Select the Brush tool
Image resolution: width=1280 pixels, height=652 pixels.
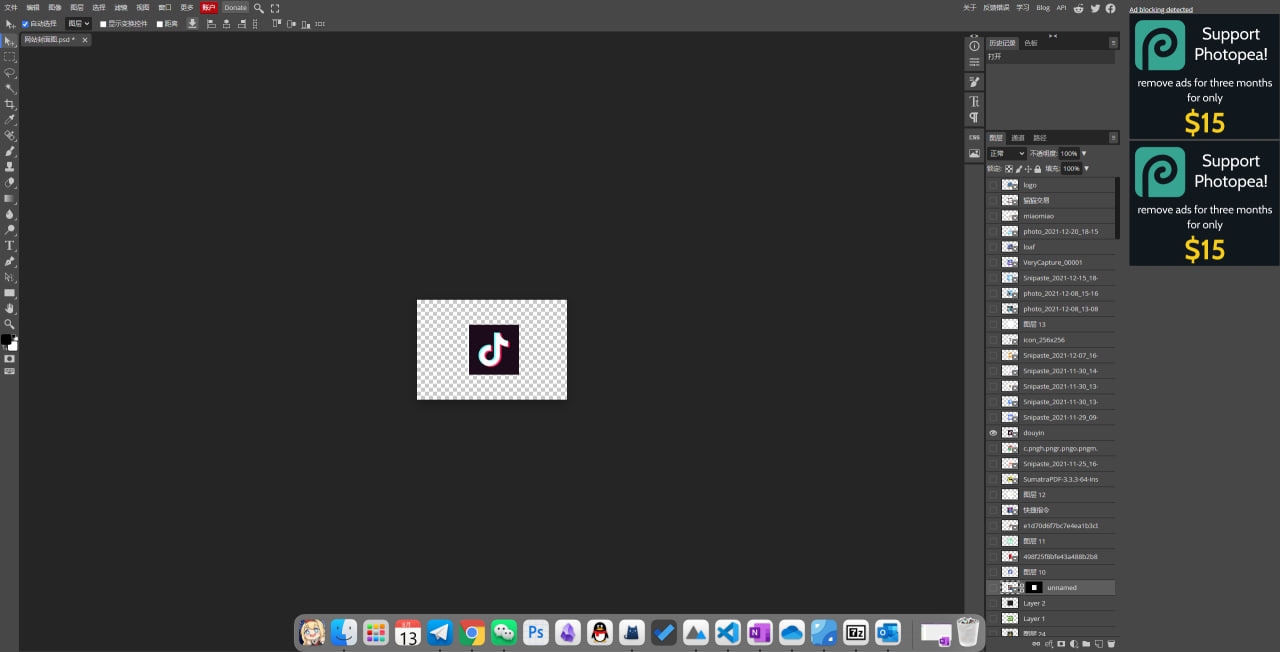(x=10, y=151)
